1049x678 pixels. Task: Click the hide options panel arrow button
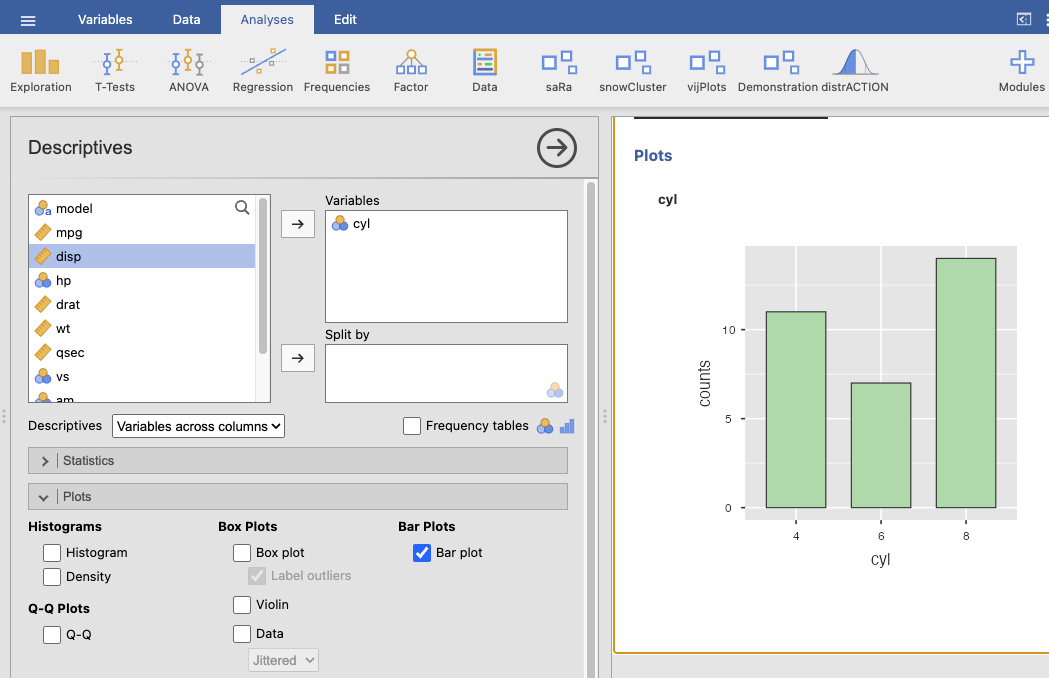(x=557, y=148)
